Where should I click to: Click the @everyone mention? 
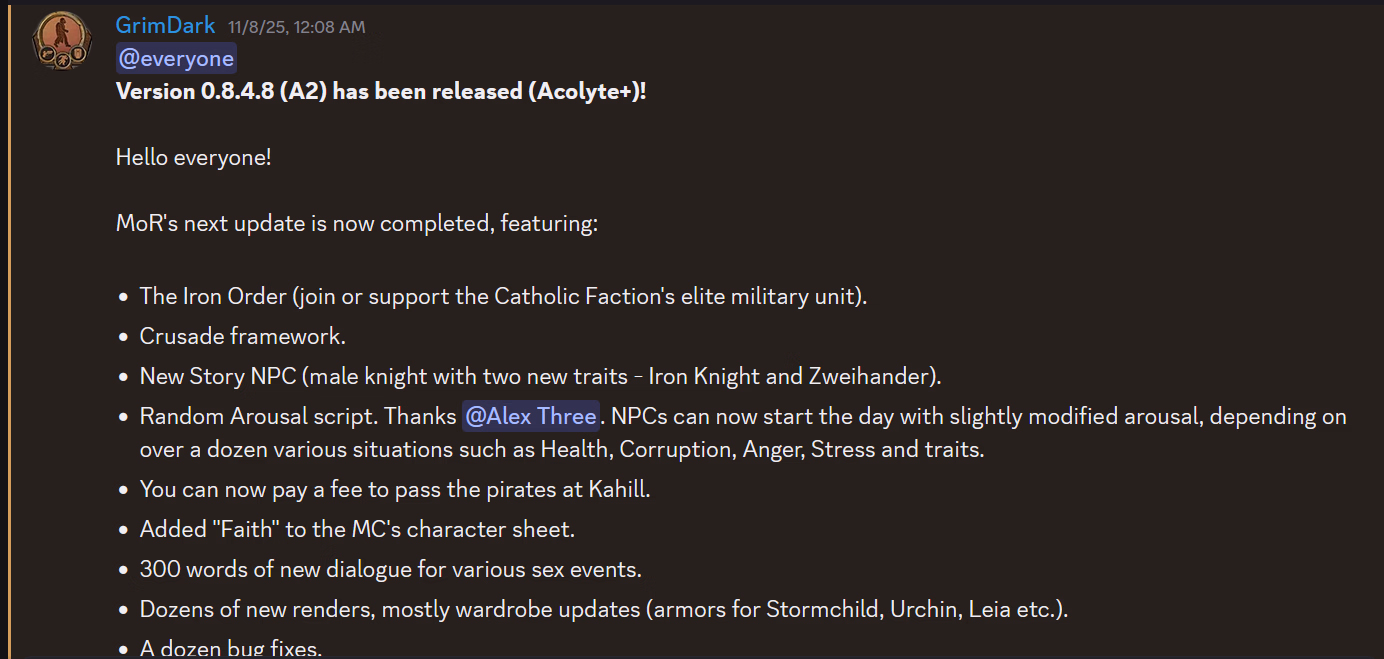click(x=176, y=58)
